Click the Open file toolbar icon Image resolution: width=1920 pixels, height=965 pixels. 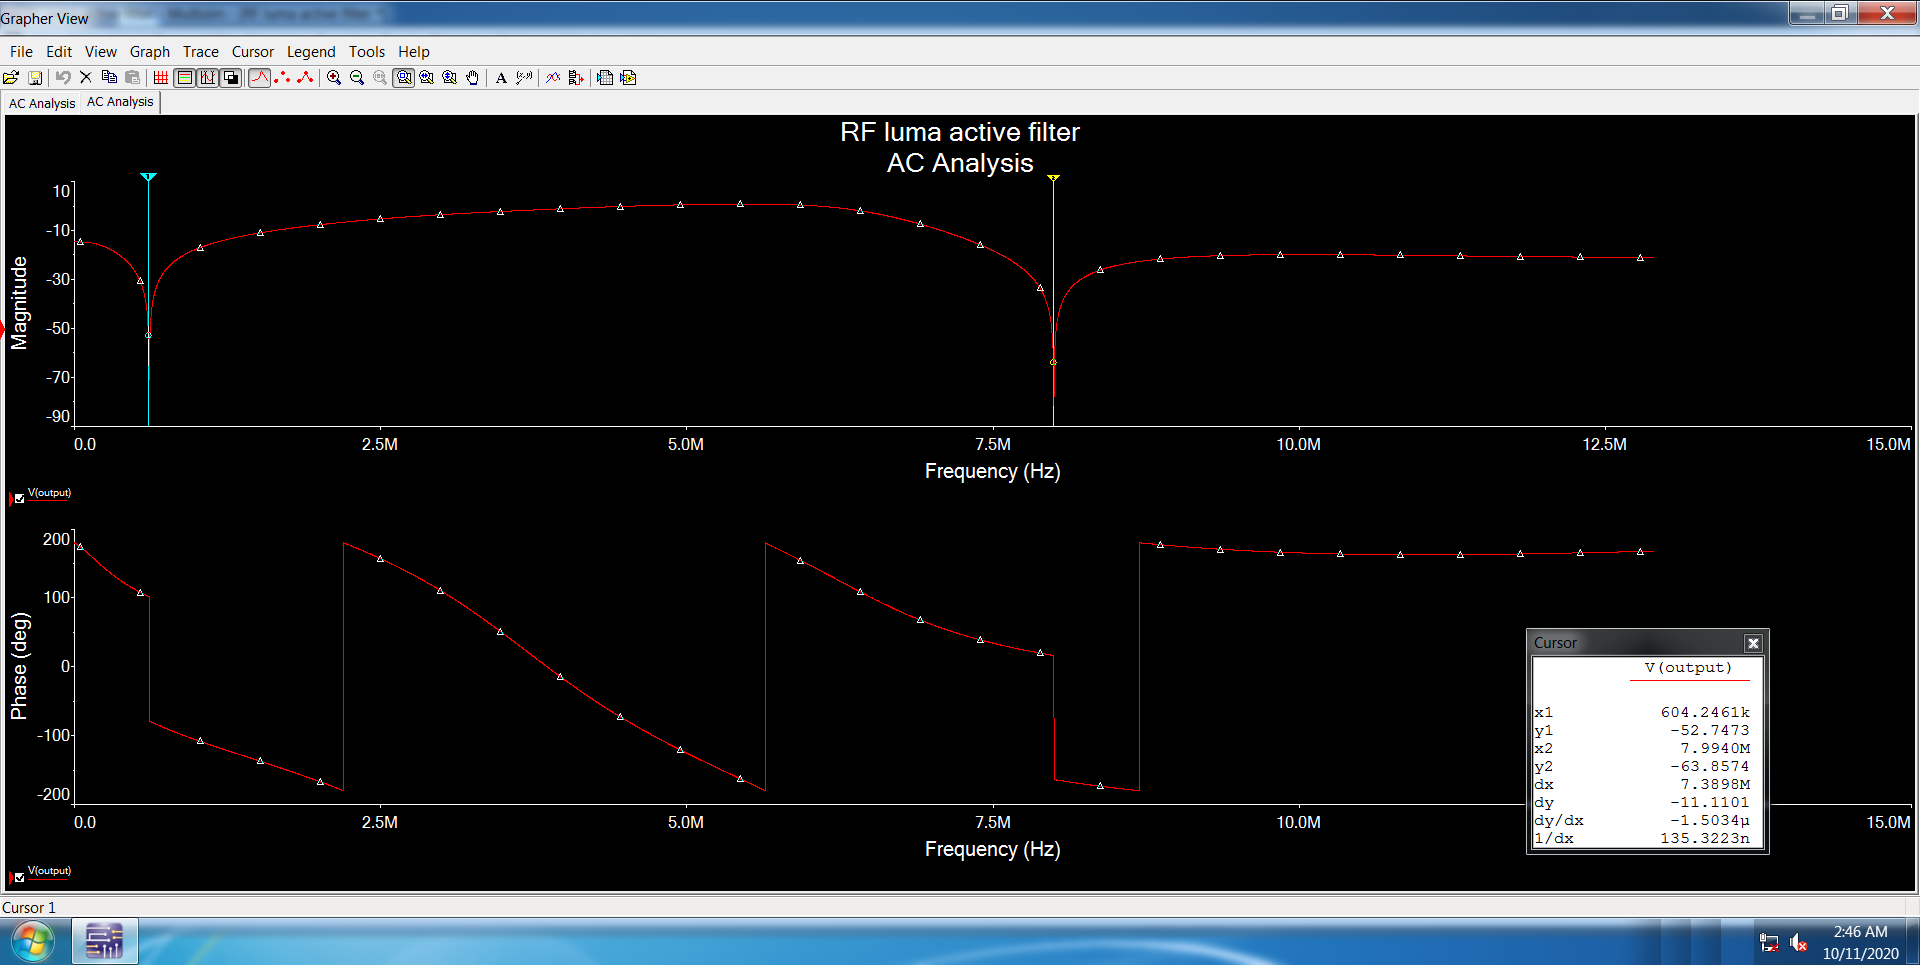[11, 78]
